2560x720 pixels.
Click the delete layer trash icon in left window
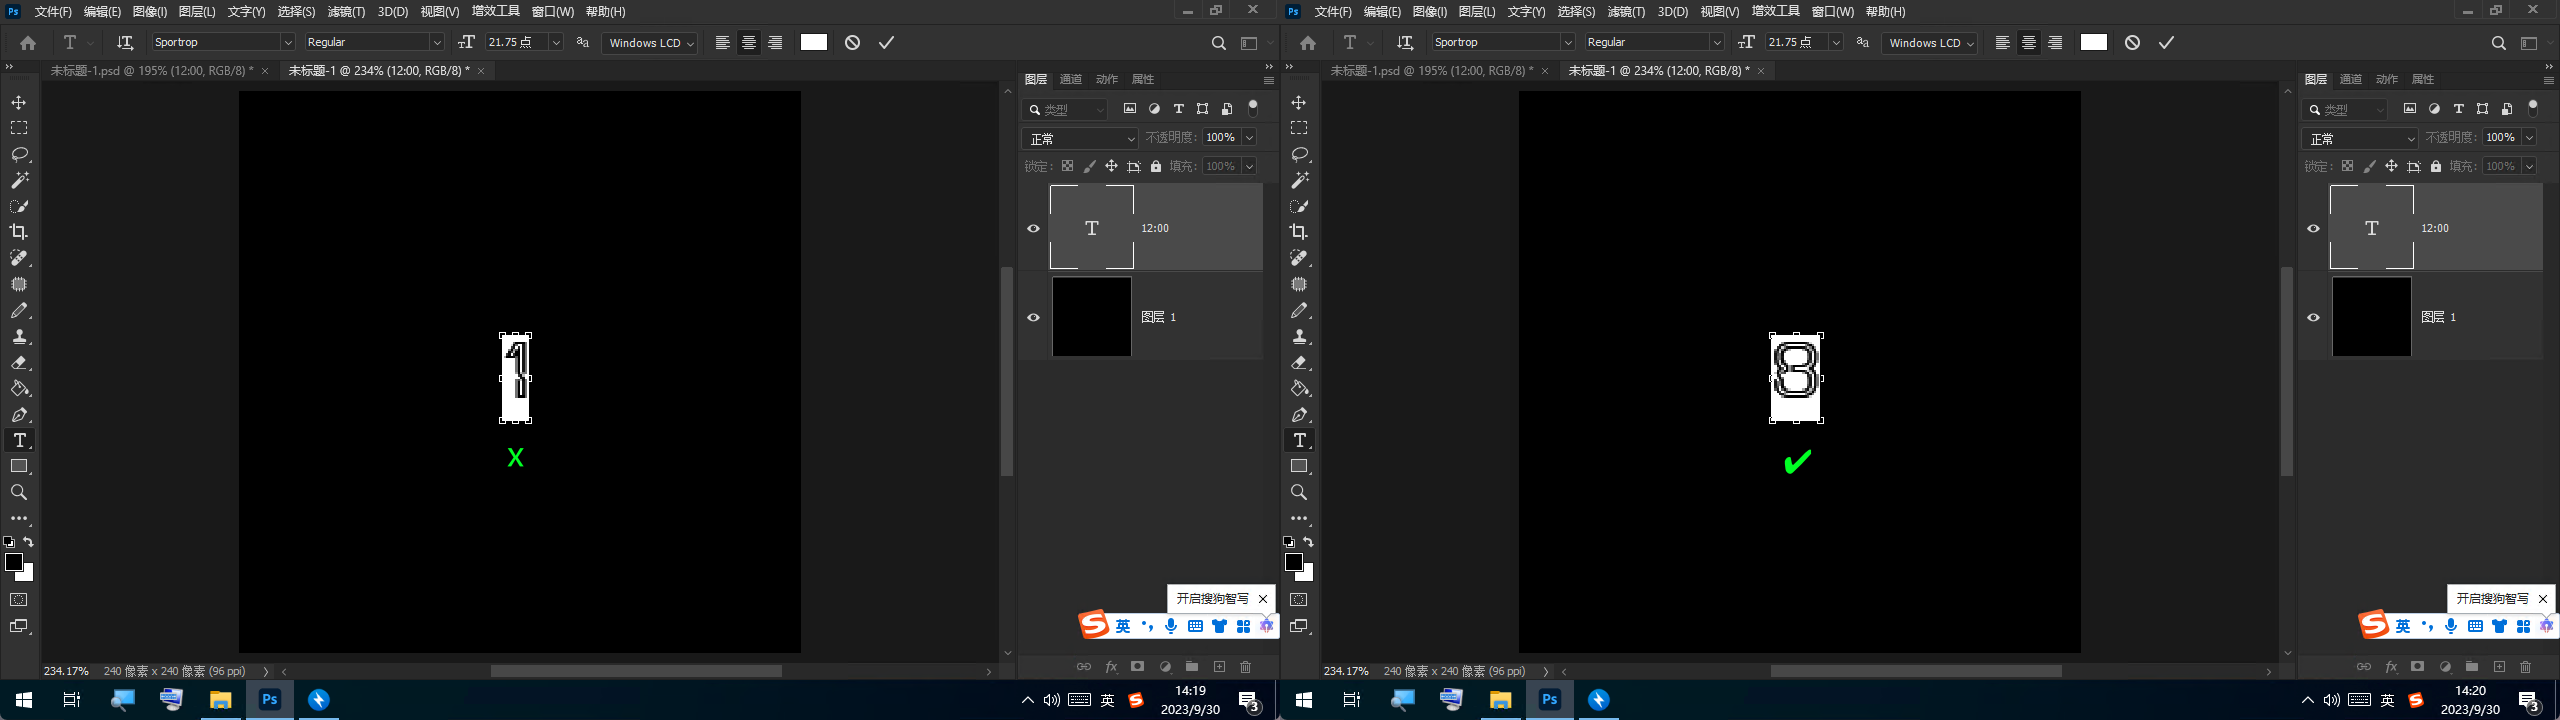(x=1245, y=667)
